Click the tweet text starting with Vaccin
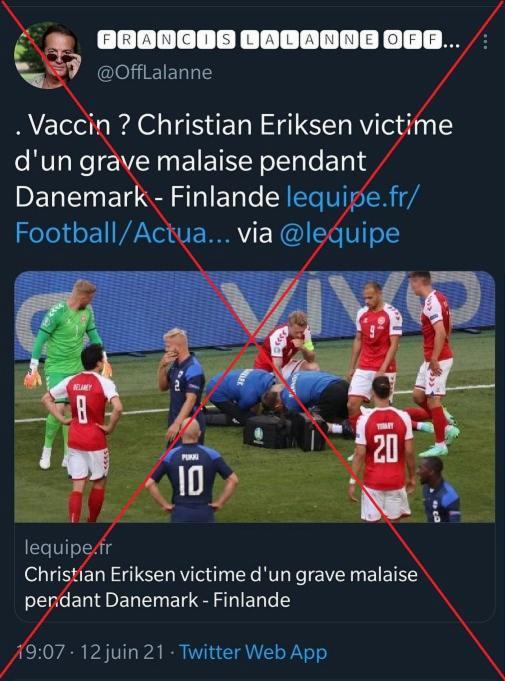 point(234,161)
